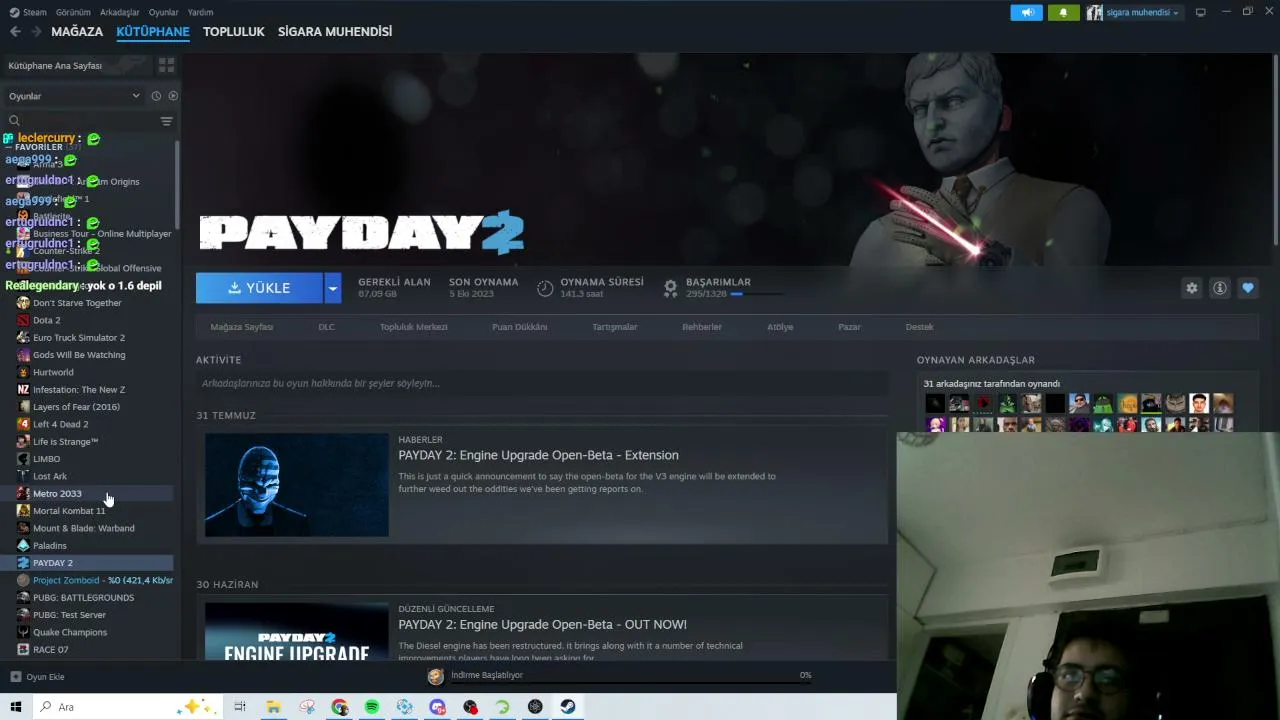Screen dimensions: 1280x720
Task: Click the YÜKLE install button
Action: click(259, 288)
